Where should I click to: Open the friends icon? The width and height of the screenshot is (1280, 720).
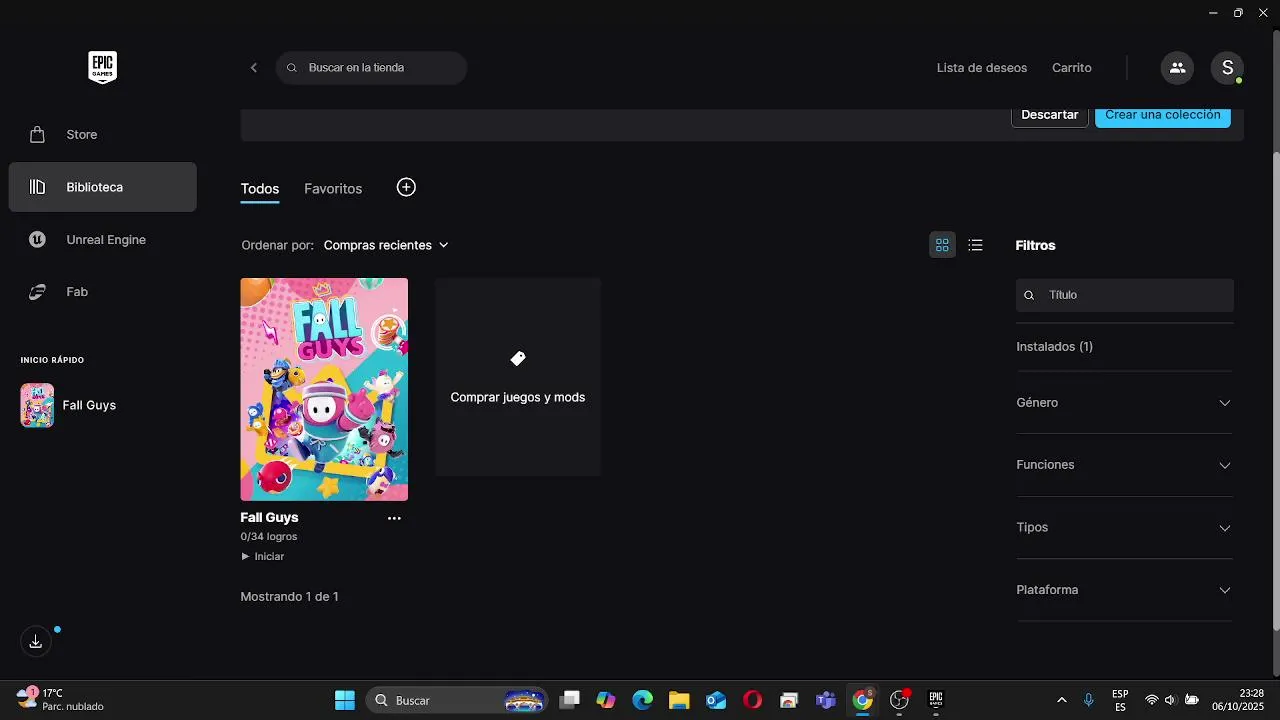[x=1177, y=68]
